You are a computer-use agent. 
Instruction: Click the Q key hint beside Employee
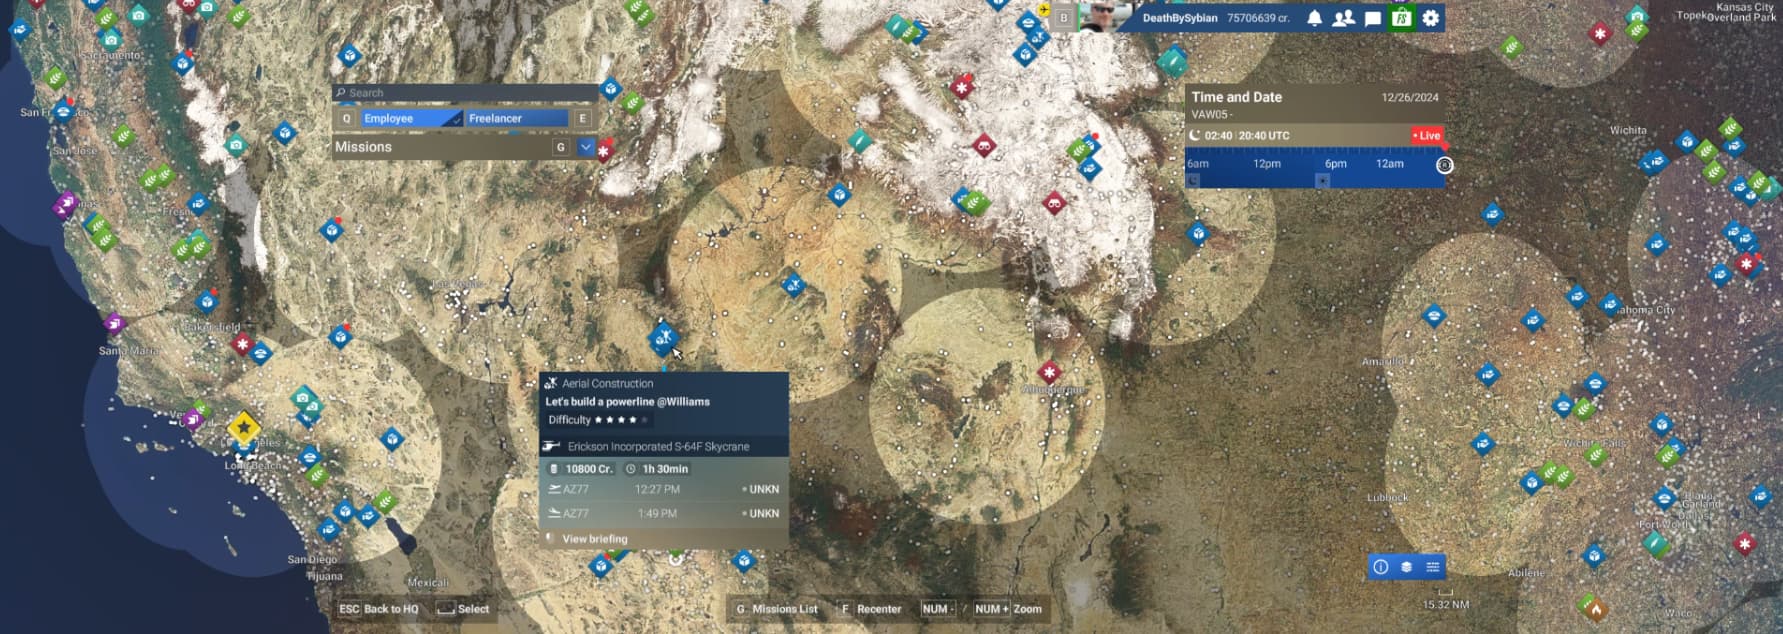[x=347, y=118]
